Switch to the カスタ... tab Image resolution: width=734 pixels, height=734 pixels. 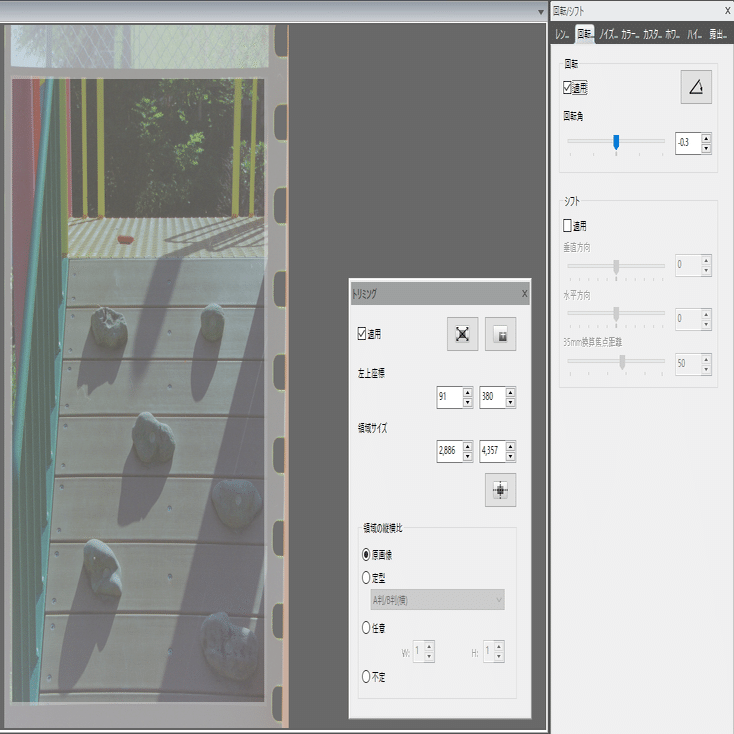[652, 34]
